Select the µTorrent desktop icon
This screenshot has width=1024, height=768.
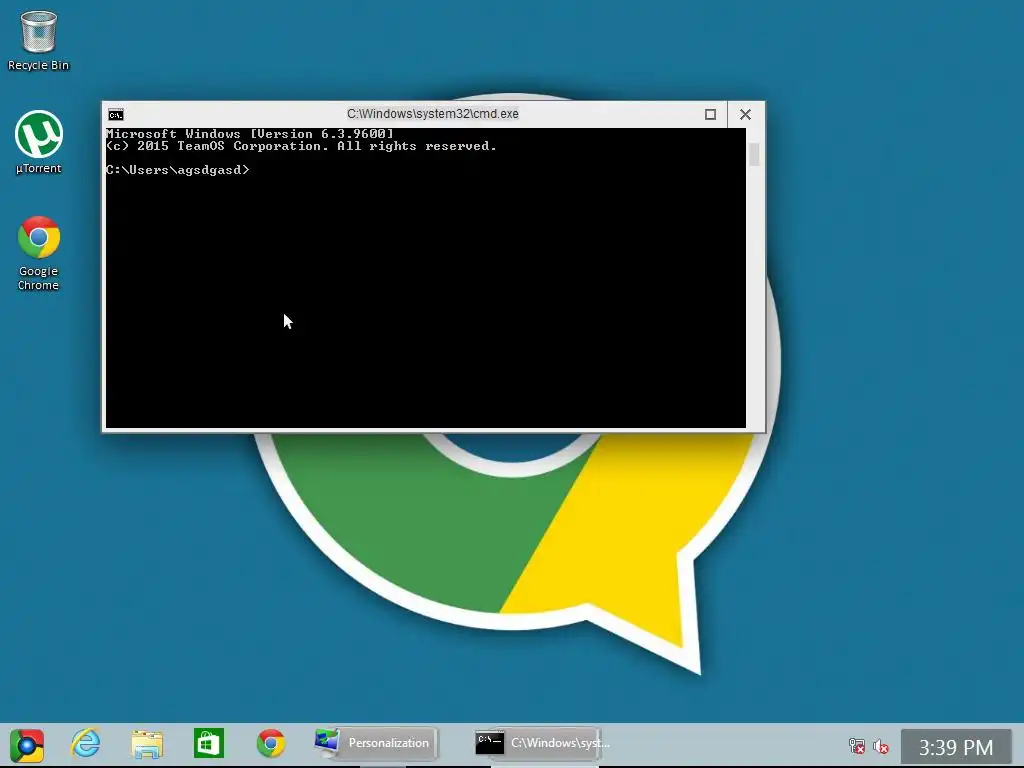point(39,142)
